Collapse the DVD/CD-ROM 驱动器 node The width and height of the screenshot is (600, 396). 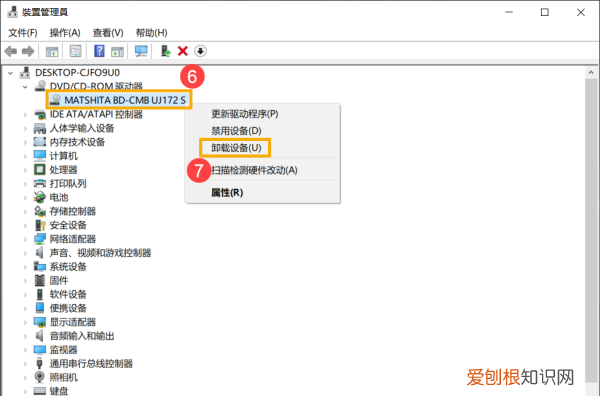tap(25, 87)
